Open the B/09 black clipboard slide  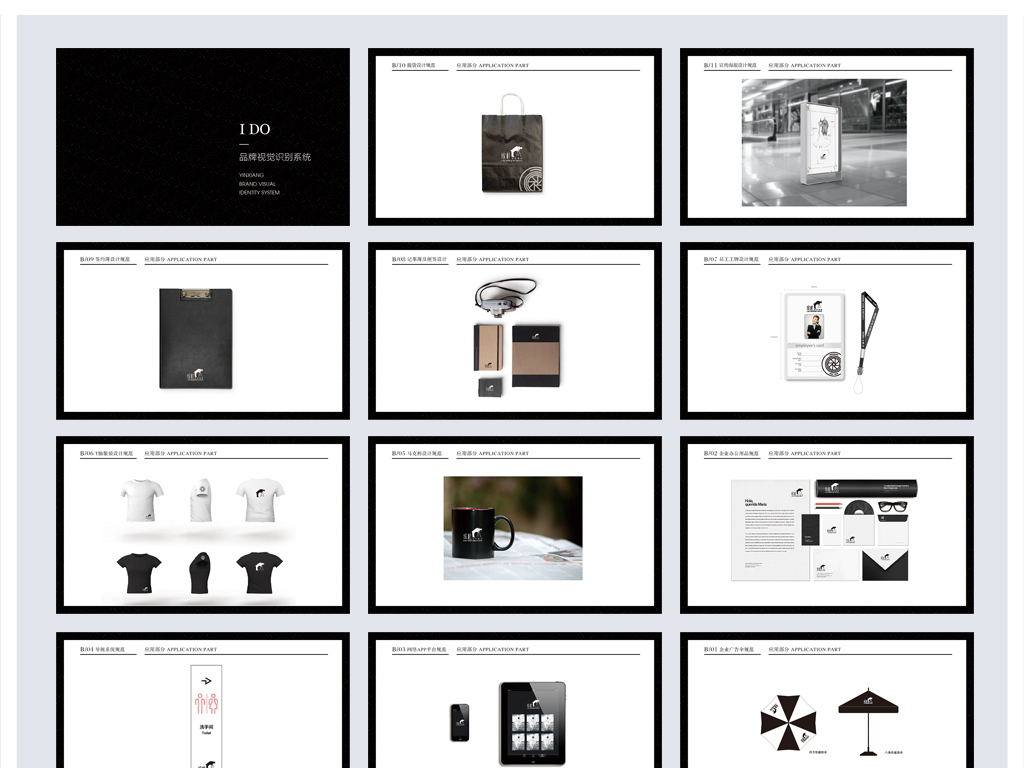click(202, 330)
